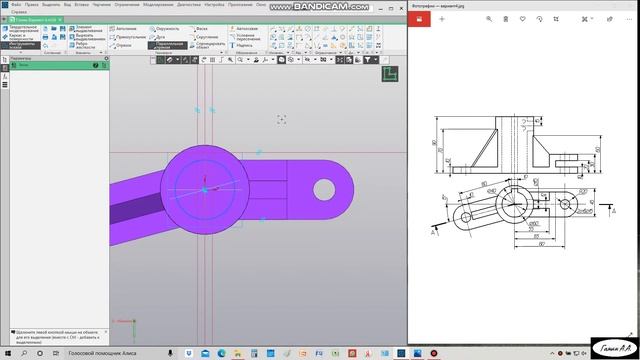Screen dimensions: 640x360
Task: Click Add to plus icon in Photos
Action: pyautogui.click(x=442, y=19)
